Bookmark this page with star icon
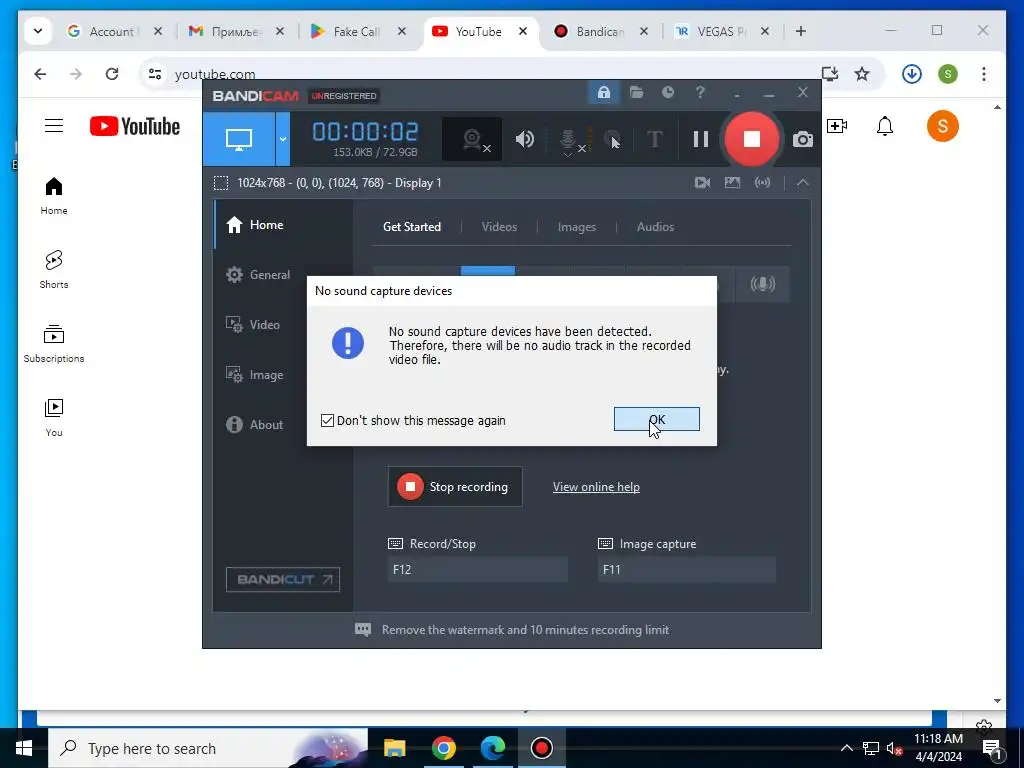1024x768 pixels. click(x=862, y=74)
